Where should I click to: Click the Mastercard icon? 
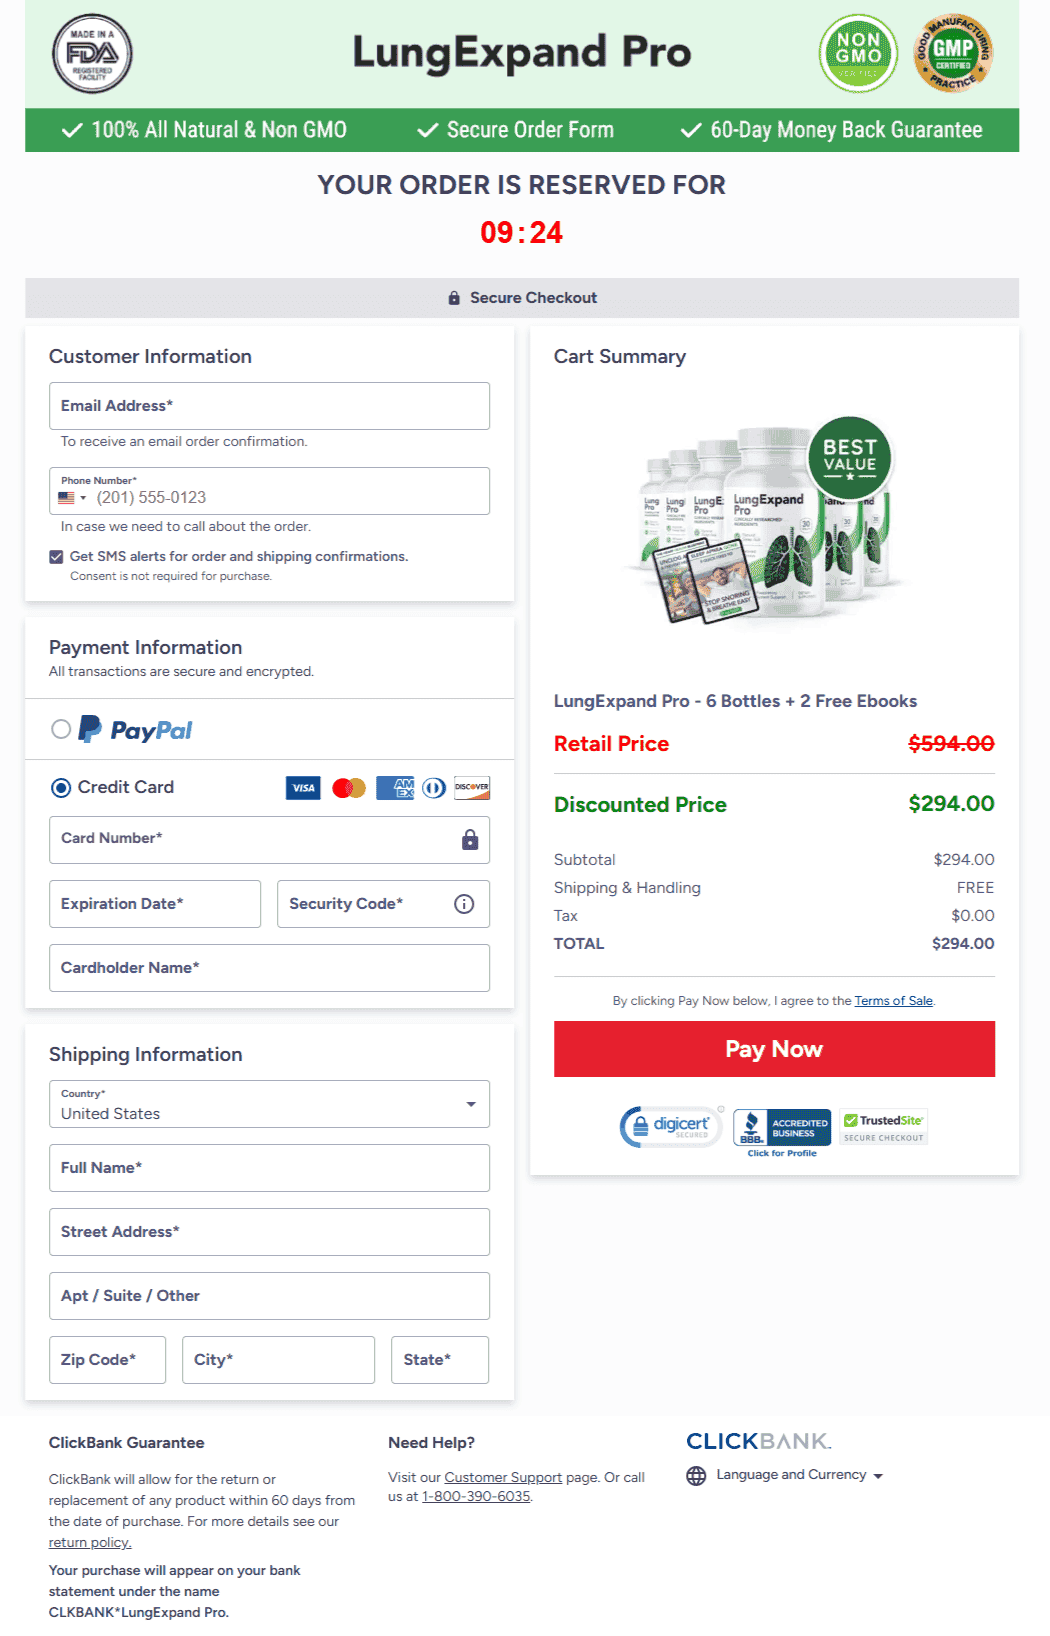[348, 788]
